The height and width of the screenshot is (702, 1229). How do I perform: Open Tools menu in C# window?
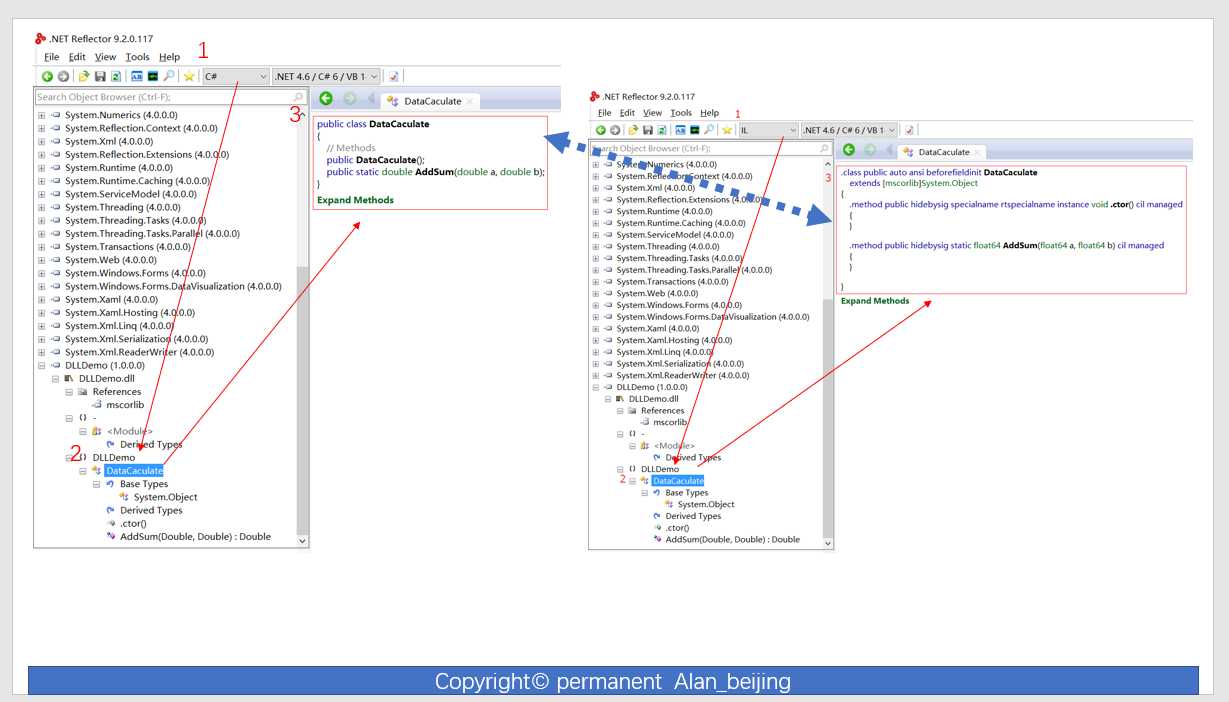pos(137,57)
